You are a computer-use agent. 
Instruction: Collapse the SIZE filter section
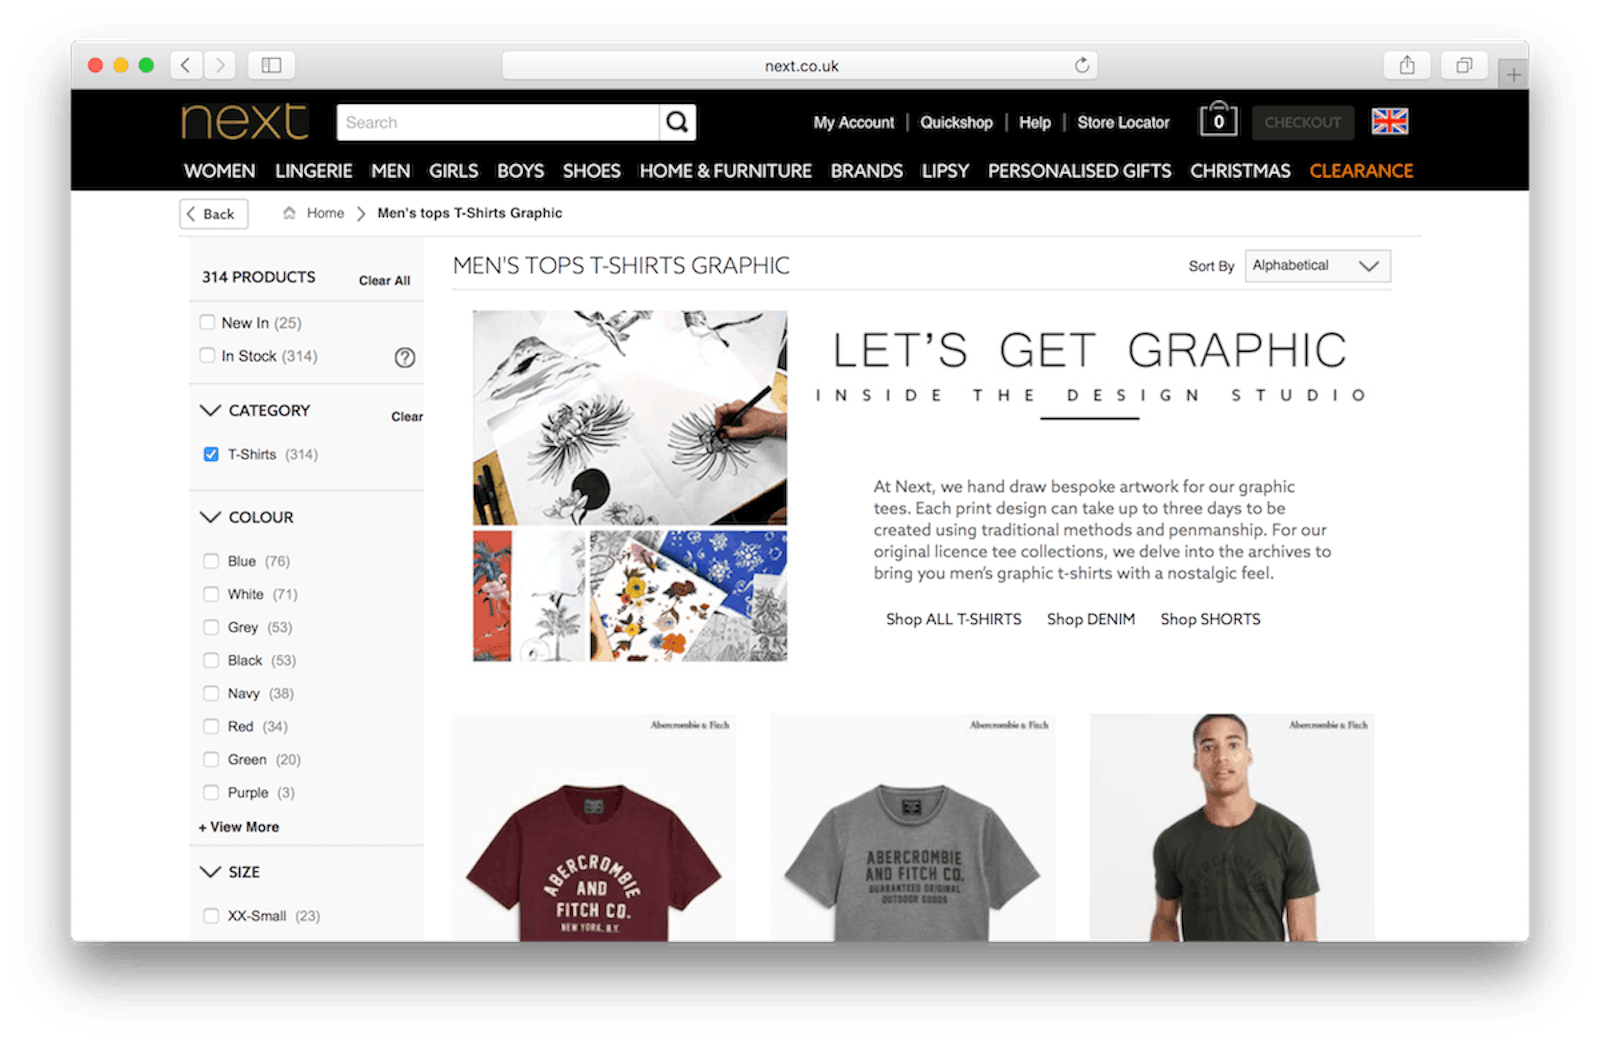coord(210,872)
